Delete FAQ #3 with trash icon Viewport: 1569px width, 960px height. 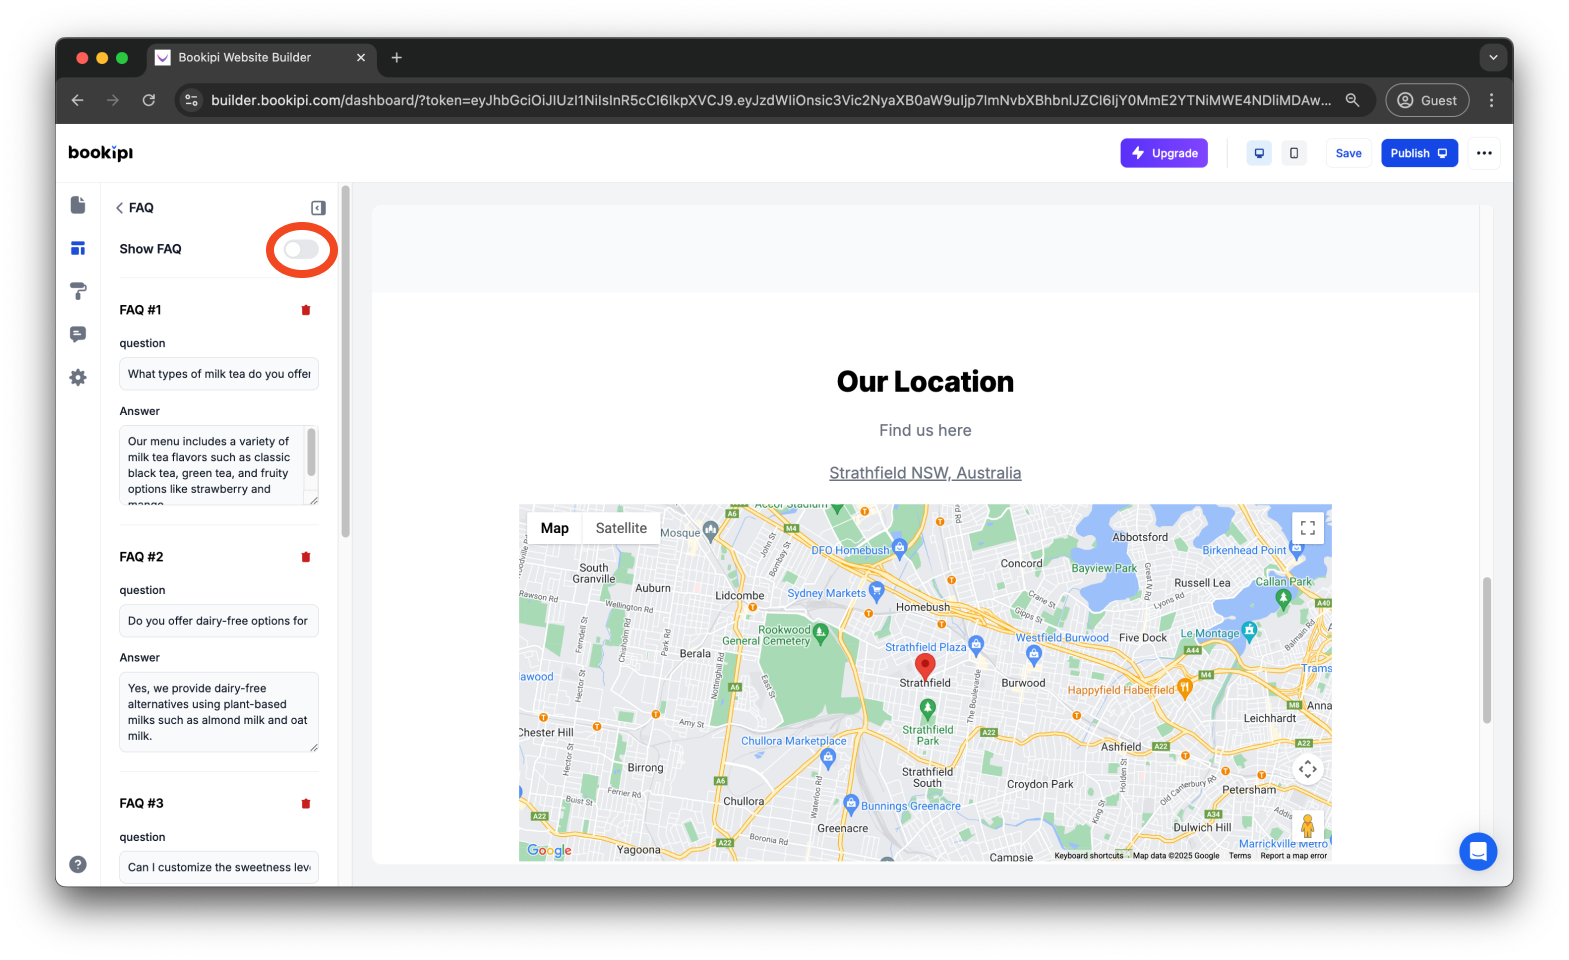tap(306, 804)
